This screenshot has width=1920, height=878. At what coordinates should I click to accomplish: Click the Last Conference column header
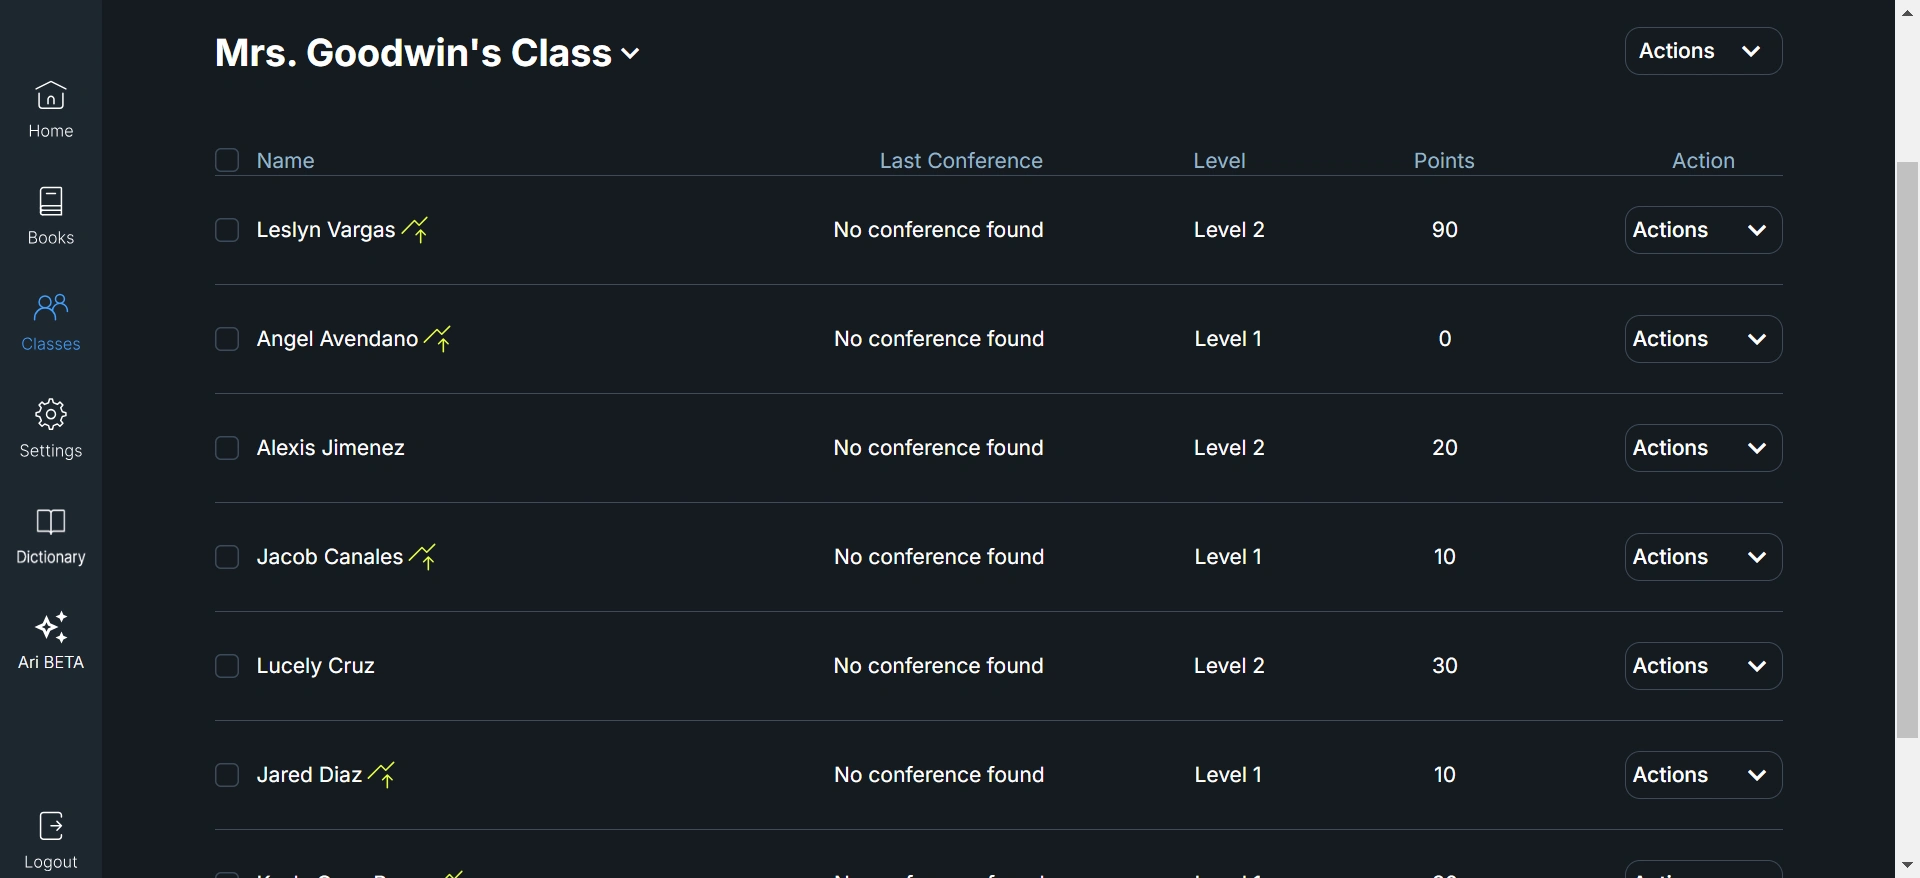(961, 161)
